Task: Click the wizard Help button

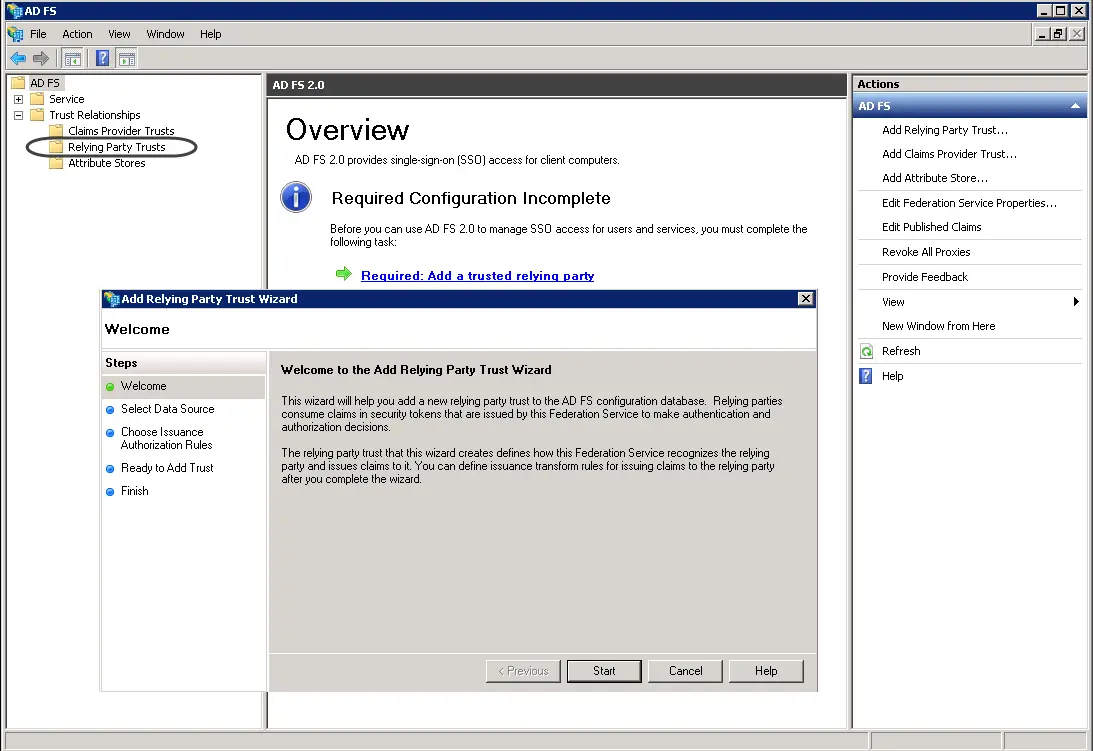Action: pos(766,671)
